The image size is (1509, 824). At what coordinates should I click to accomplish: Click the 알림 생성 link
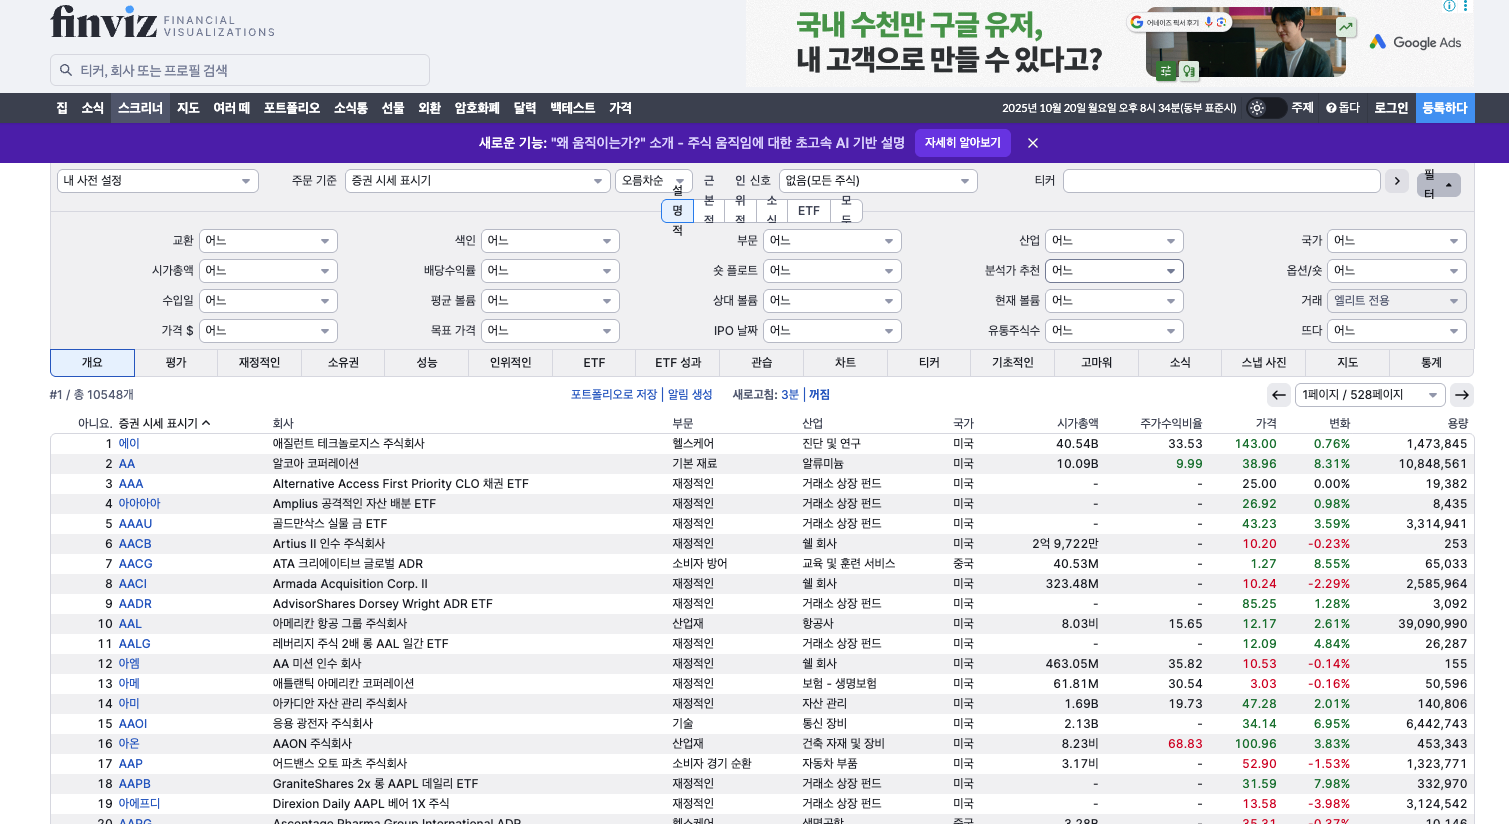click(x=690, y=395)
